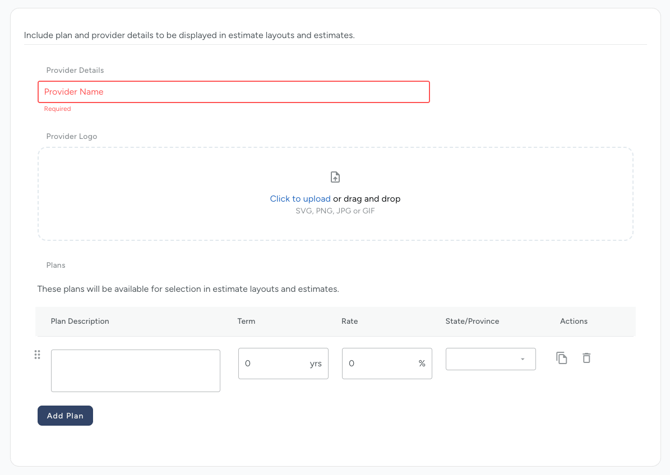Focus the Provider Name field
Image resolution: width=670 pixels, height=475 pixels.
(x=233, y=92)
